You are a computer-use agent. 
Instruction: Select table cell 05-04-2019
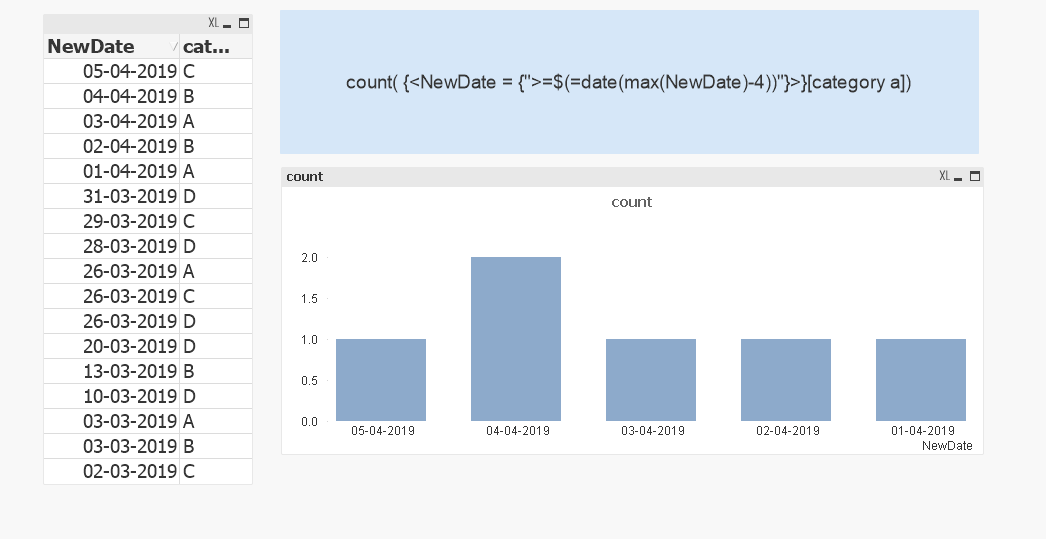(111, 71)
